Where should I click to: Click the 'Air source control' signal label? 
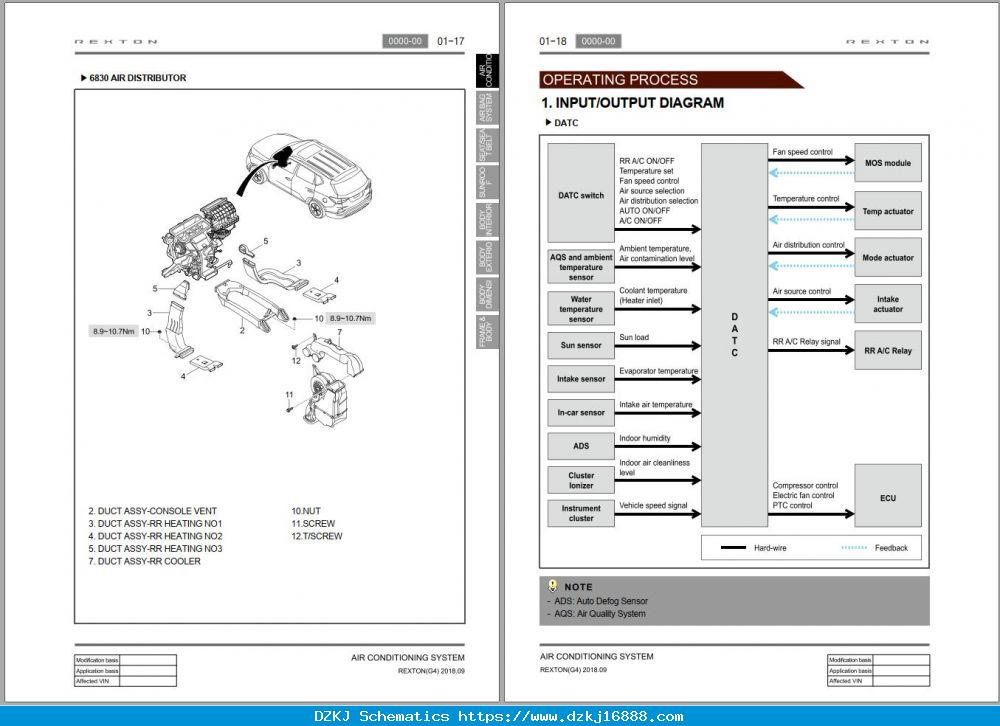coord(802,292)
